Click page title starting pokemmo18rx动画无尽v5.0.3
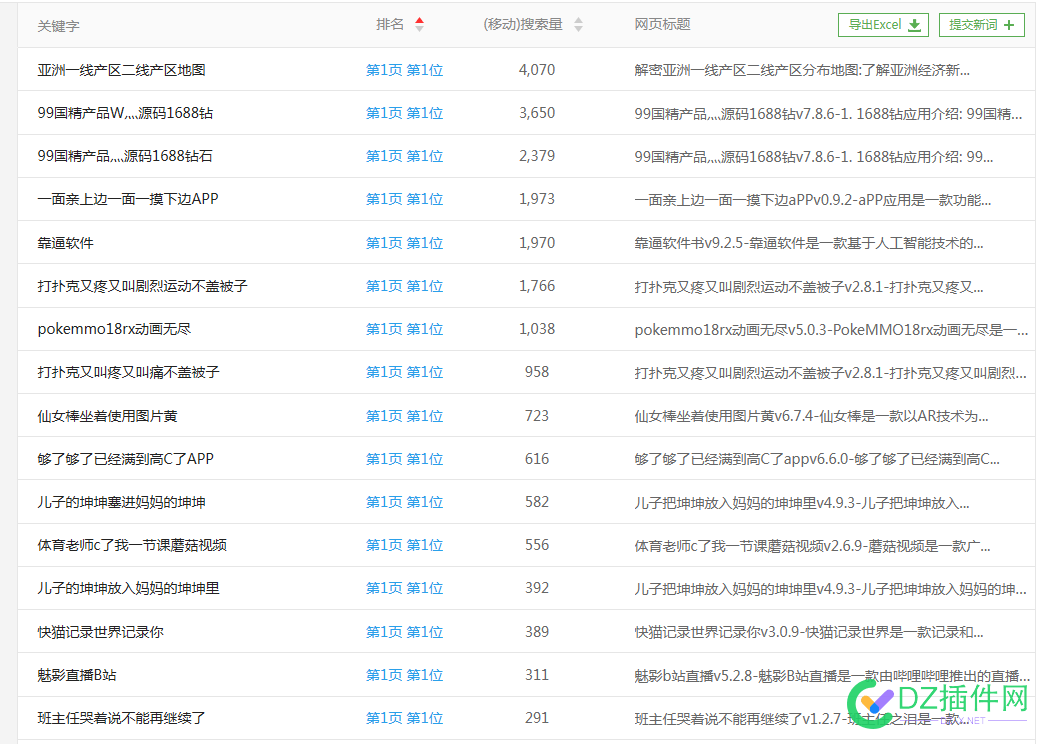 tap(831, 329)
